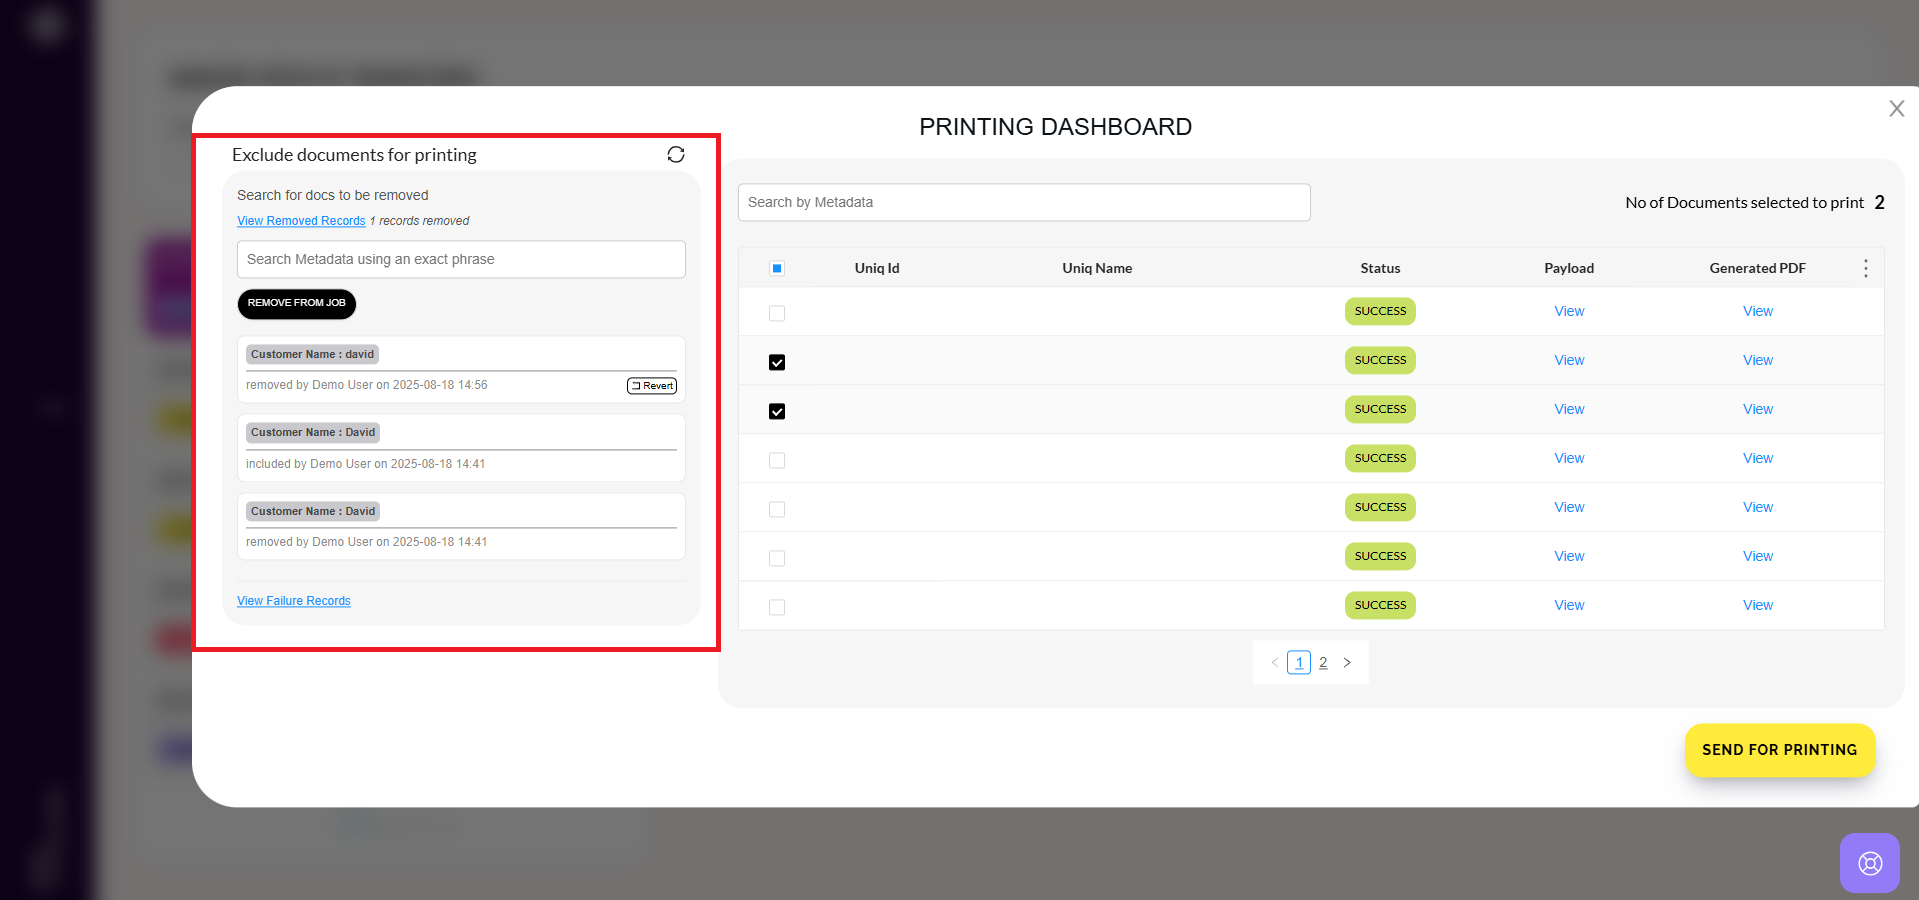Uncheck the third row's checkbox

[777, 411]
